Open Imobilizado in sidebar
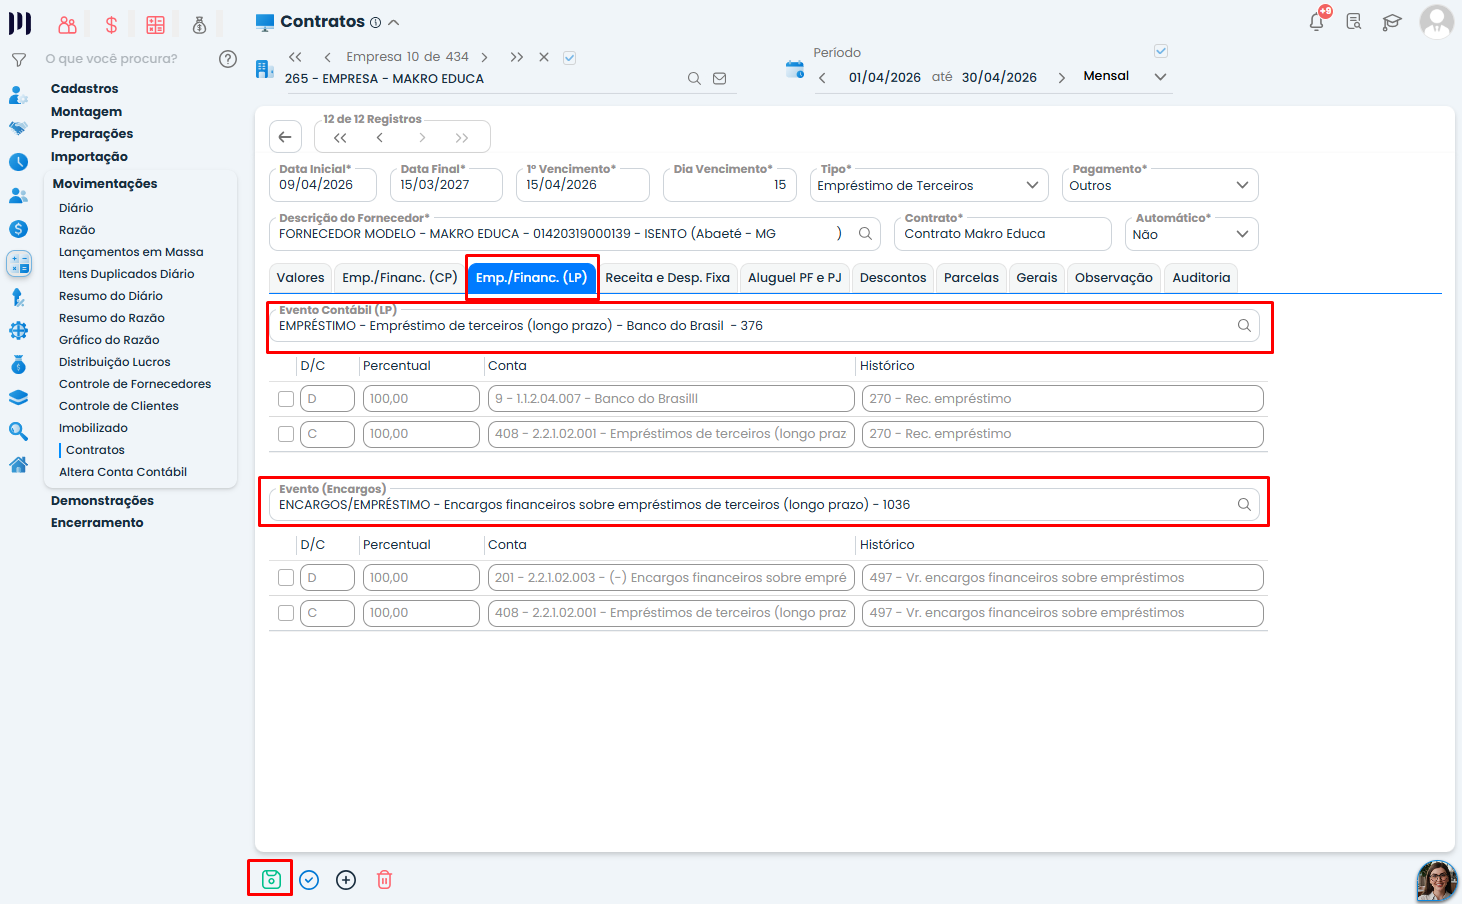This screenshot has height=904, width=1462. click(x=93, y=428)
